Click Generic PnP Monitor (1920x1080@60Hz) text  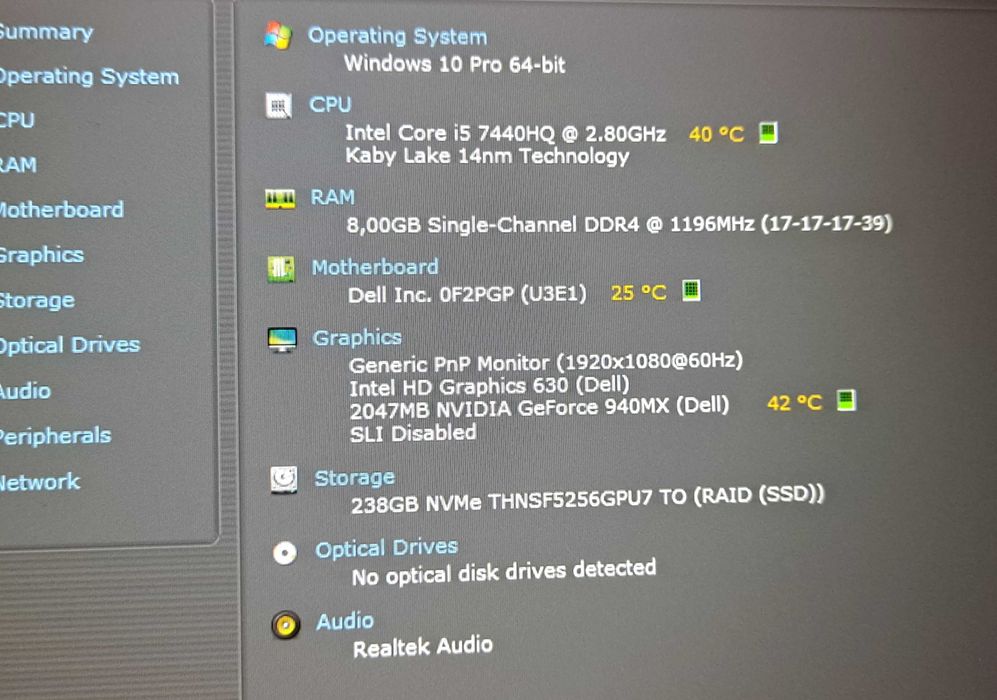tap(546, 362)
